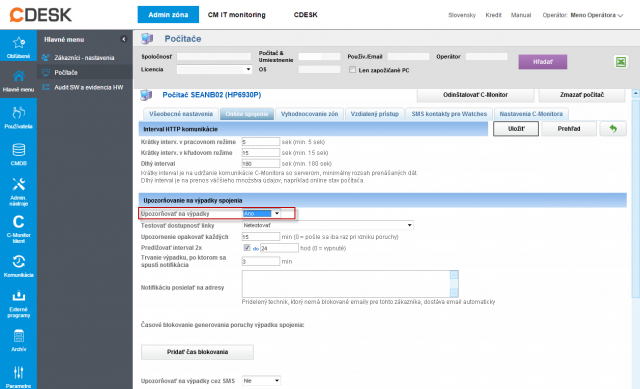Click green back arrow button

(613, 129)
